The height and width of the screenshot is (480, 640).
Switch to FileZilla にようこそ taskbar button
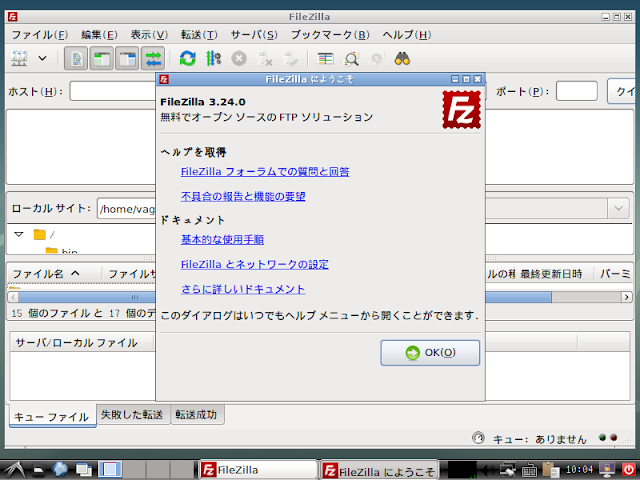point(379,471)
